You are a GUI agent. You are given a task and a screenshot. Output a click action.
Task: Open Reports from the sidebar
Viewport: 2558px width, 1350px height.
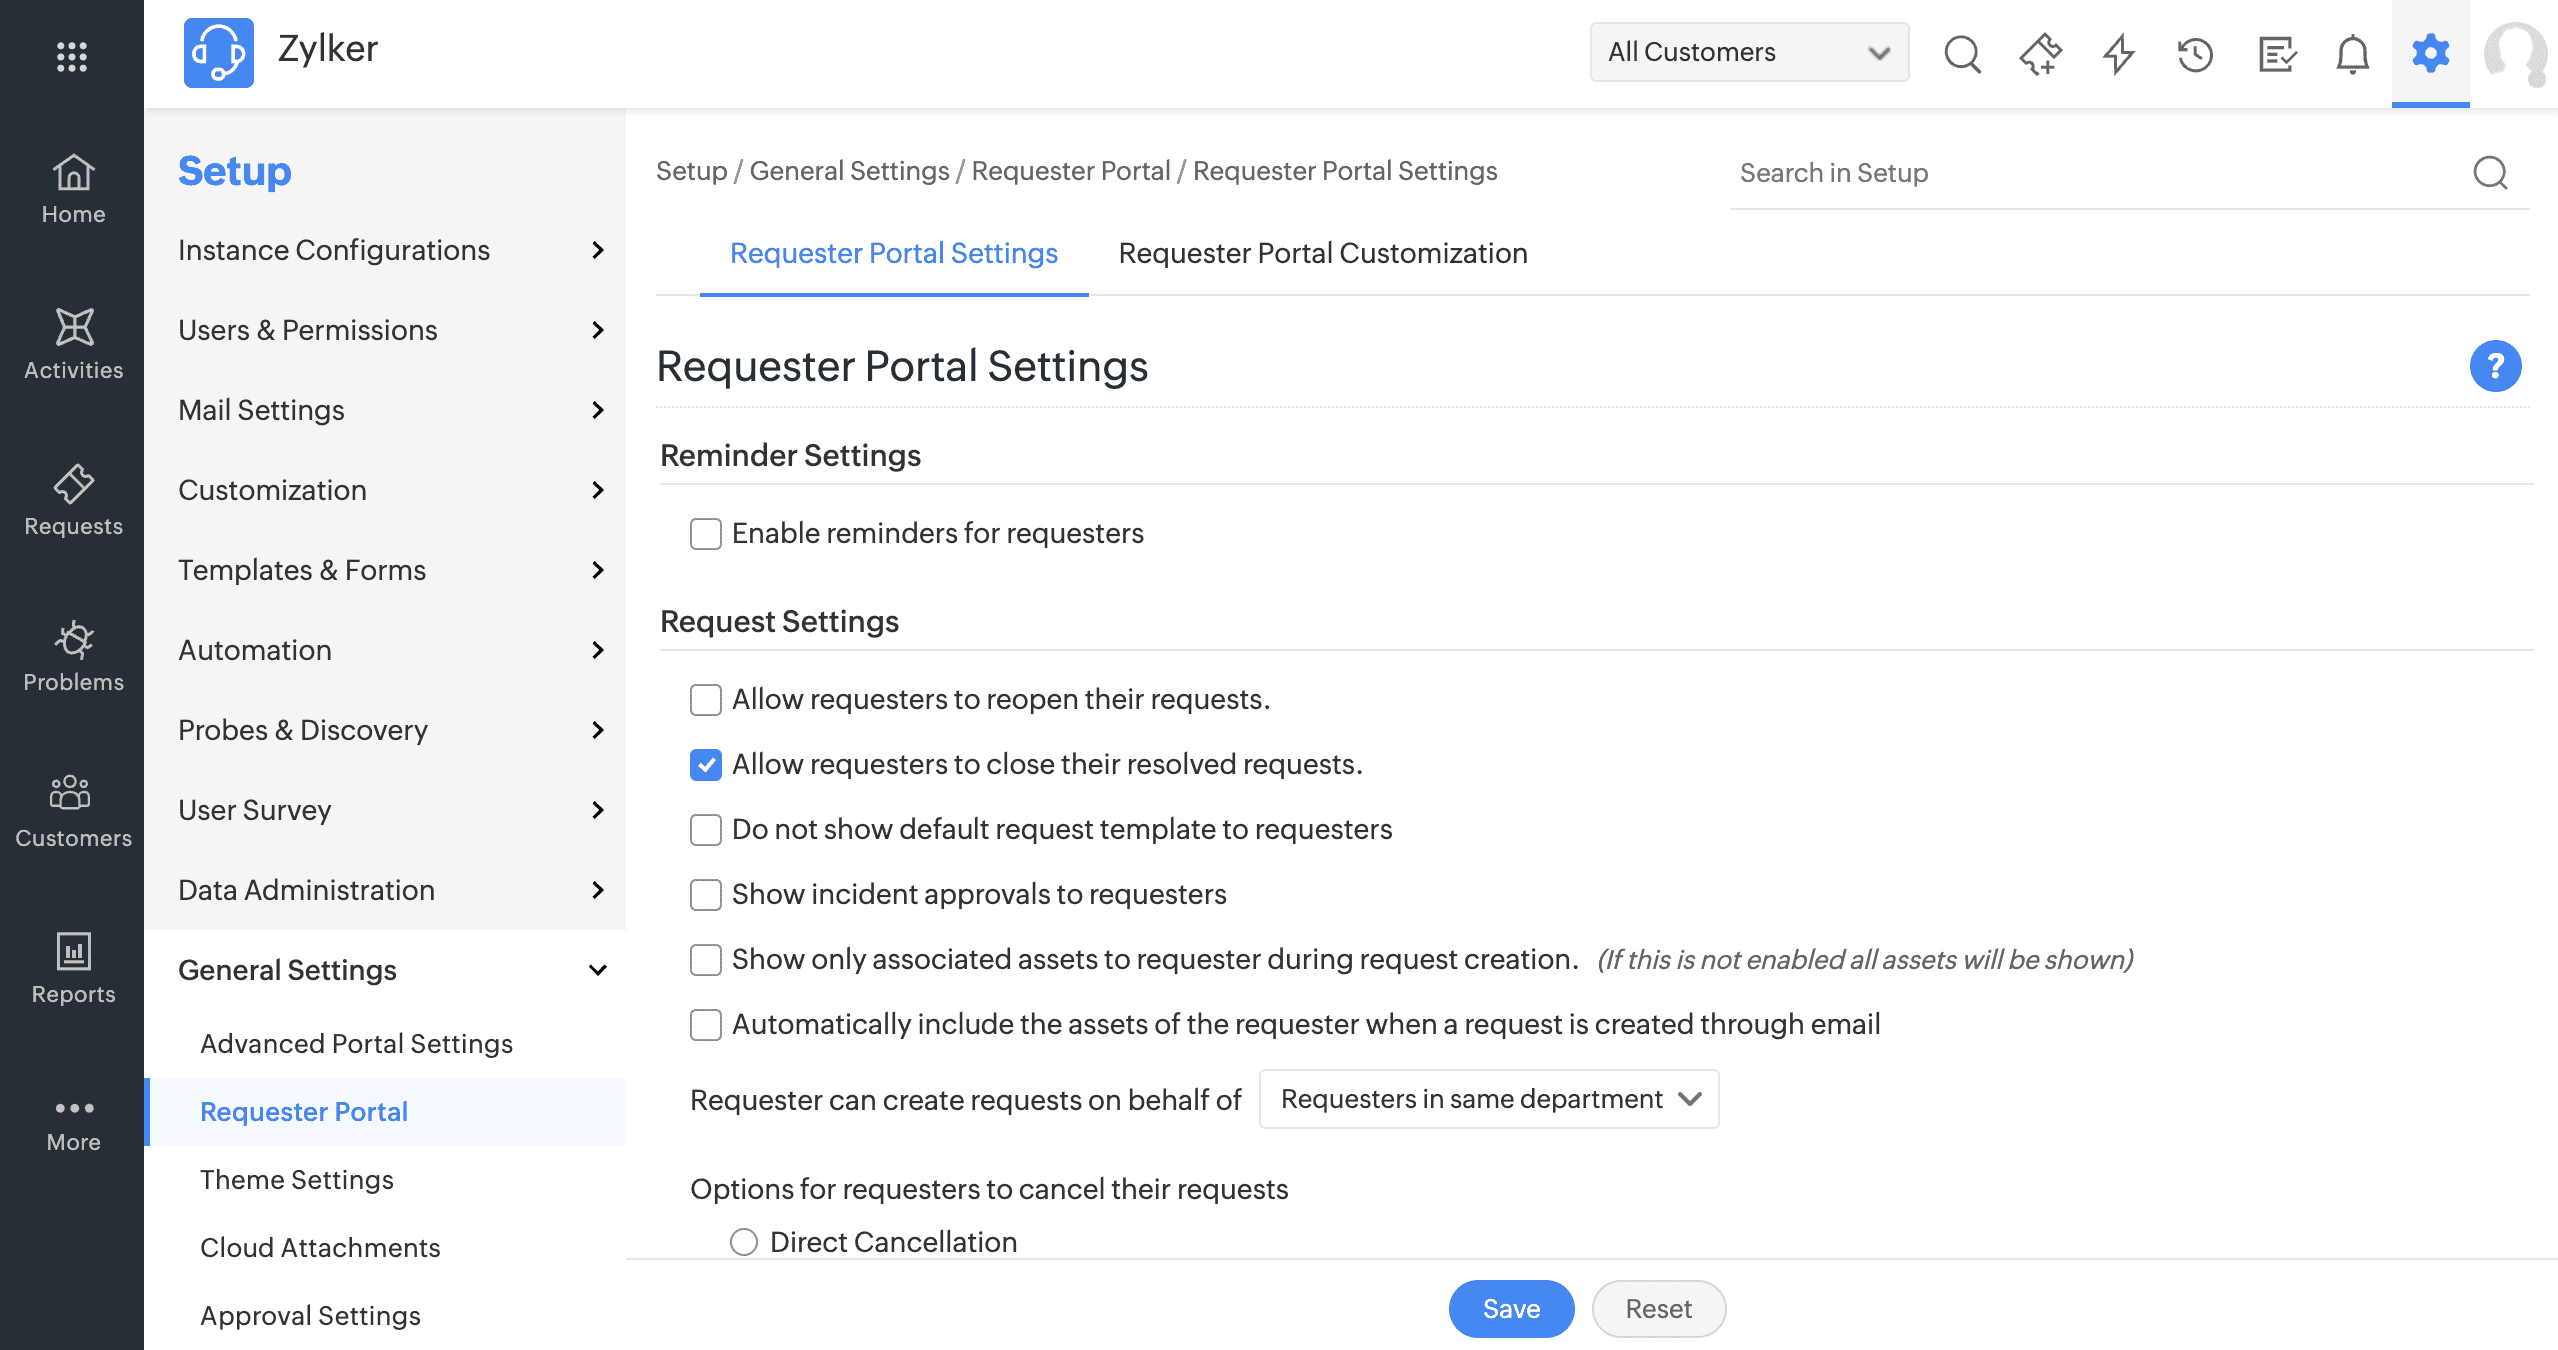(x=73, y=968)
